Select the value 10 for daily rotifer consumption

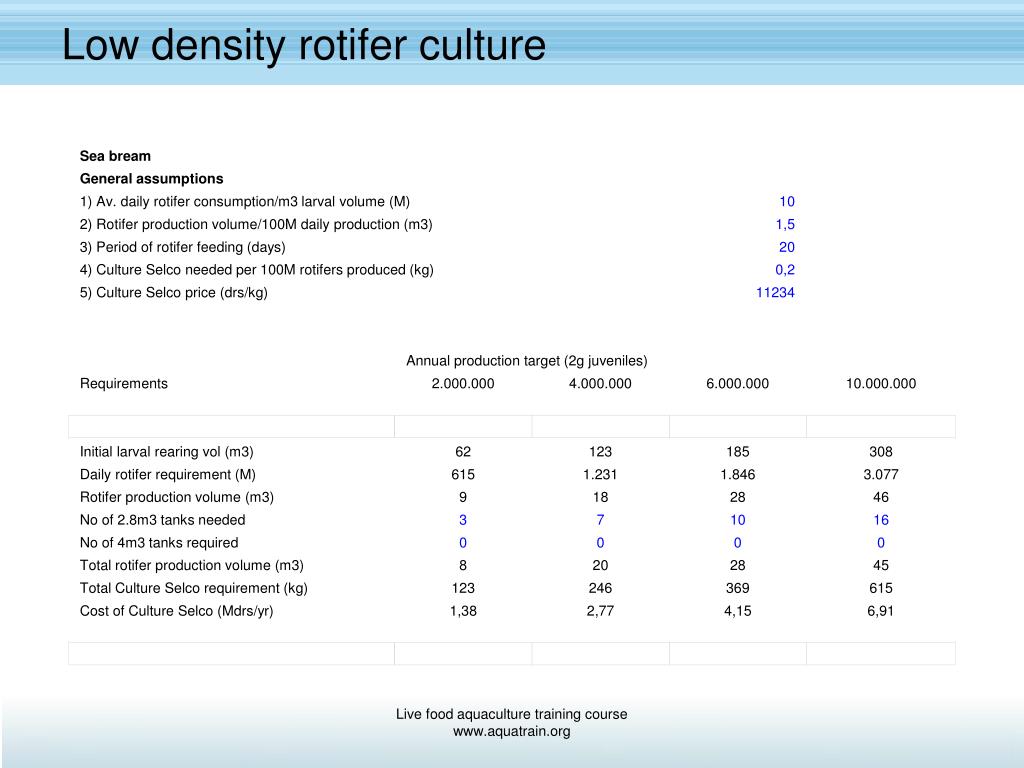point(787,202)
